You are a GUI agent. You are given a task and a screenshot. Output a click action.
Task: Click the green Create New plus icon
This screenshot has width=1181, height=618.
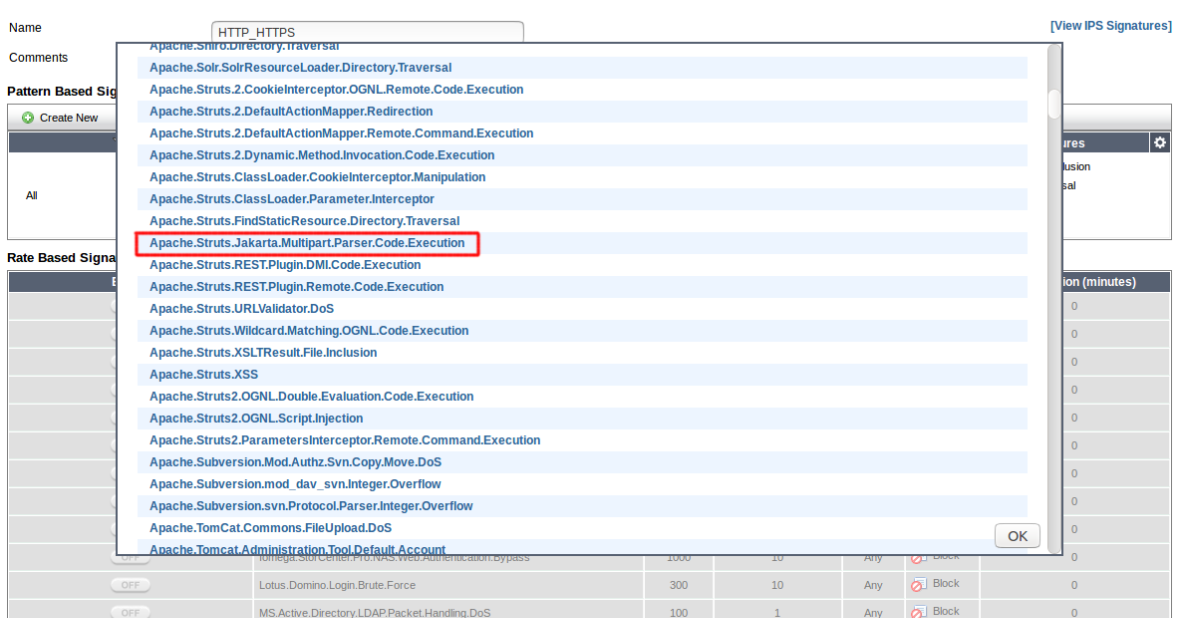[28, 117]
